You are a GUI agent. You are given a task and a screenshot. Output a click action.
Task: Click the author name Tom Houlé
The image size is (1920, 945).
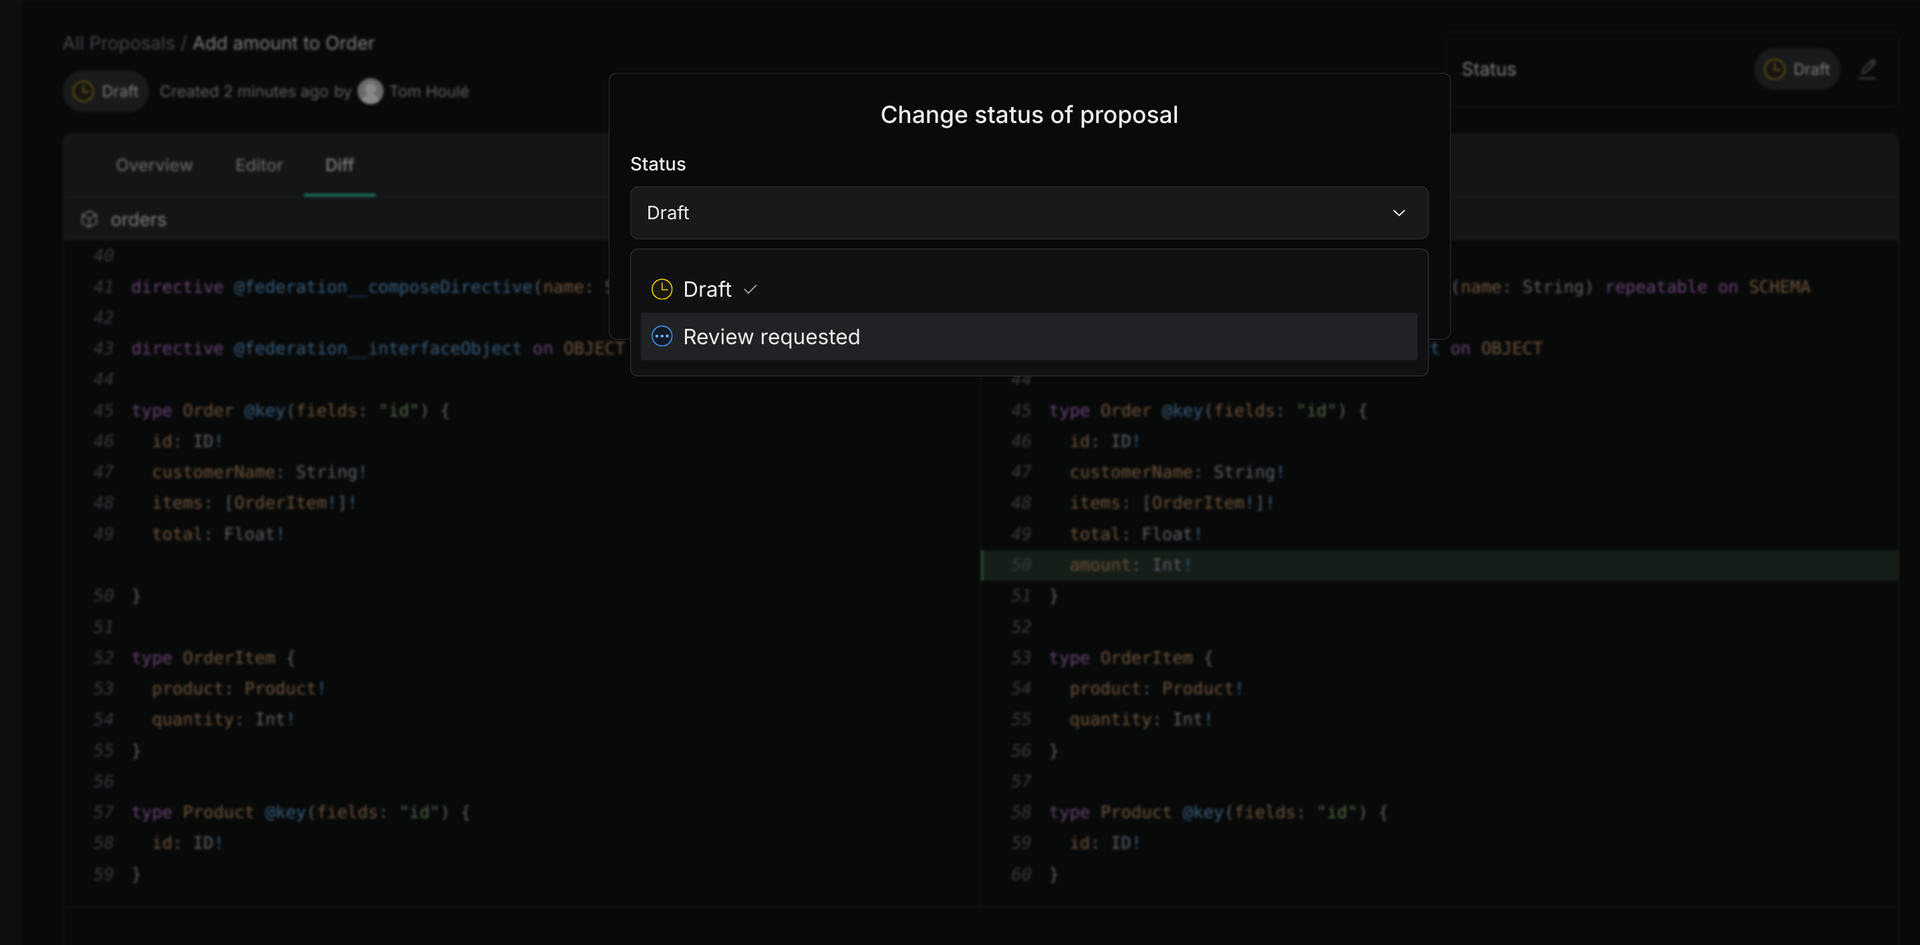(x=429, y=92)
